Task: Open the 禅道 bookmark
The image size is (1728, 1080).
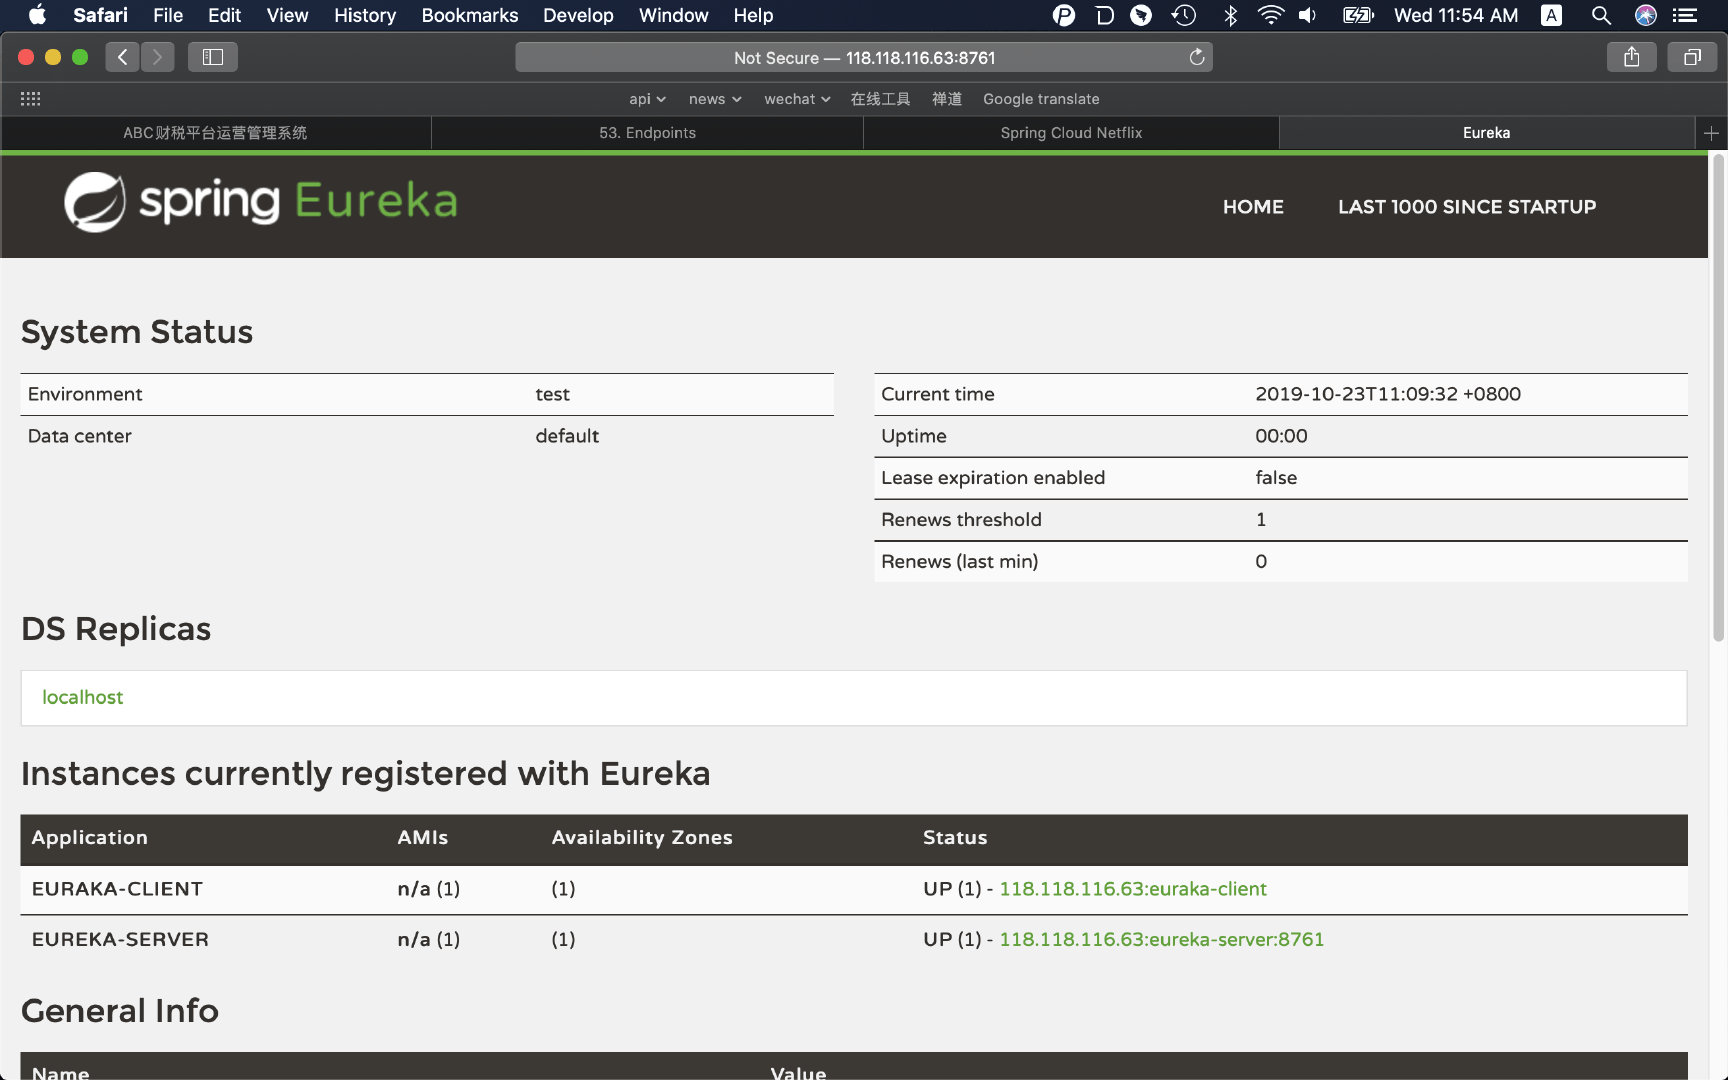Action: tap(947, 99)
